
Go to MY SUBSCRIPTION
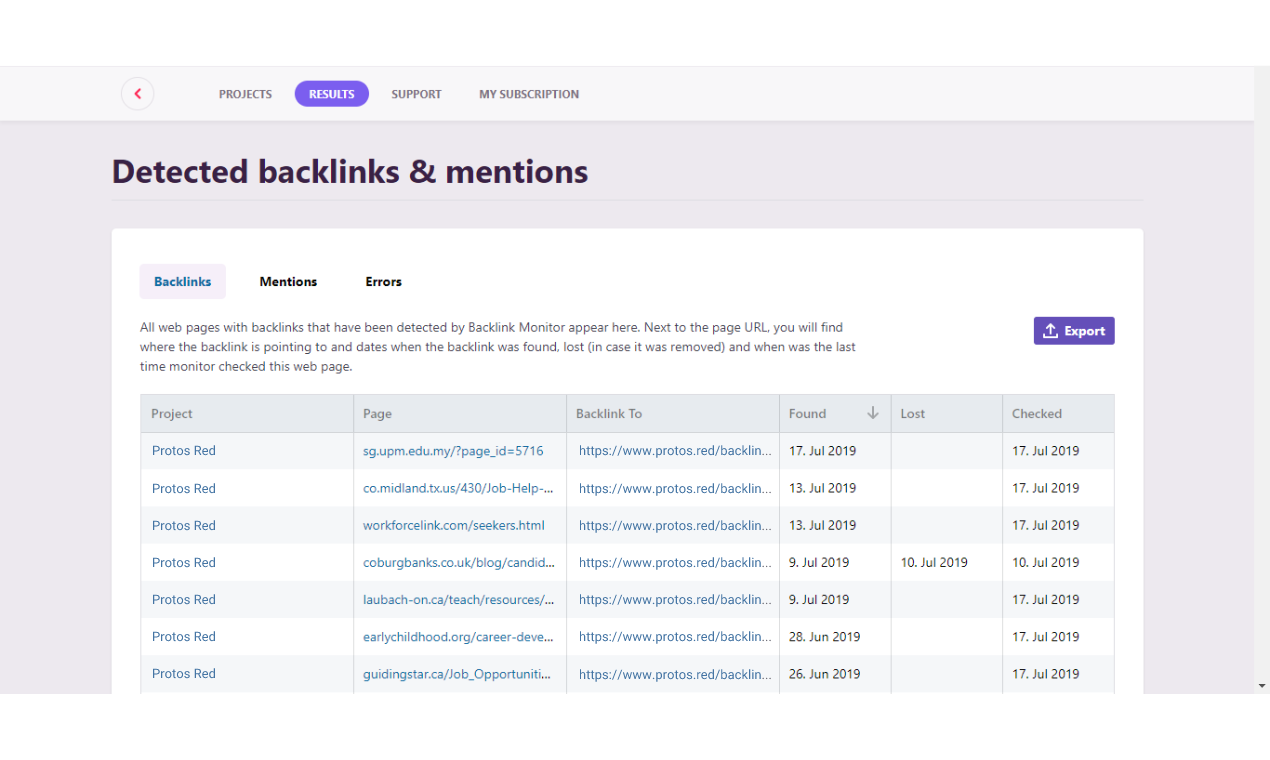[528, 93]
